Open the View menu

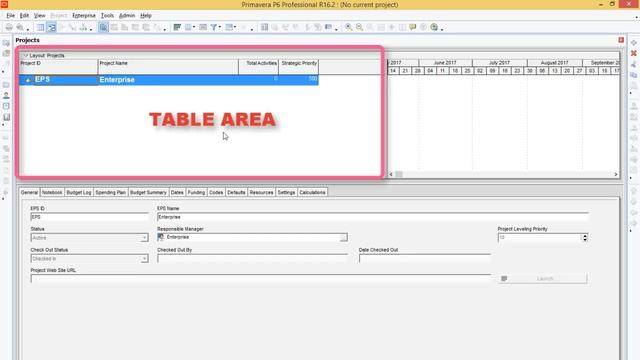click(40, 16)
